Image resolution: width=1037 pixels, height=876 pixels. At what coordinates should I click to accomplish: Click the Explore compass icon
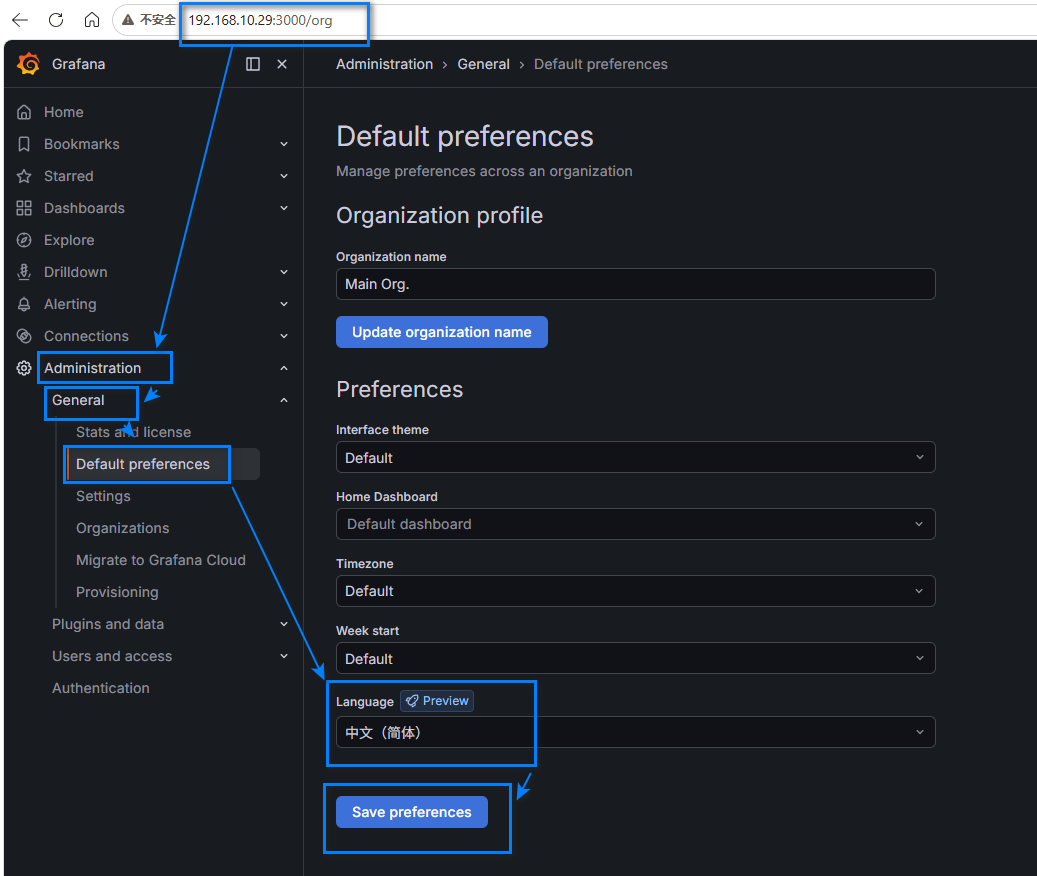pos(24,240)
